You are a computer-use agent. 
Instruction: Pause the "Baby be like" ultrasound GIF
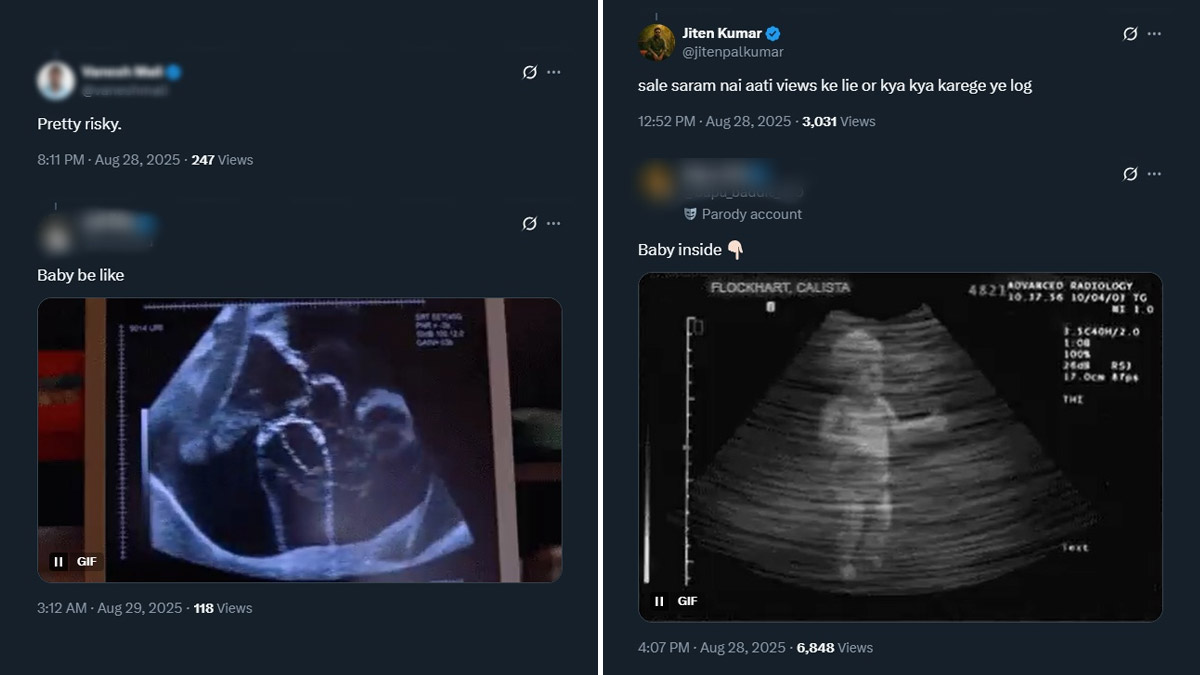click(59, 562)
